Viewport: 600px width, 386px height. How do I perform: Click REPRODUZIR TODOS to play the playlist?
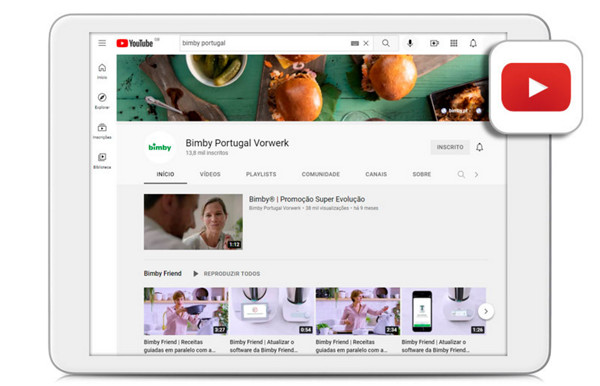pos(227,274)
